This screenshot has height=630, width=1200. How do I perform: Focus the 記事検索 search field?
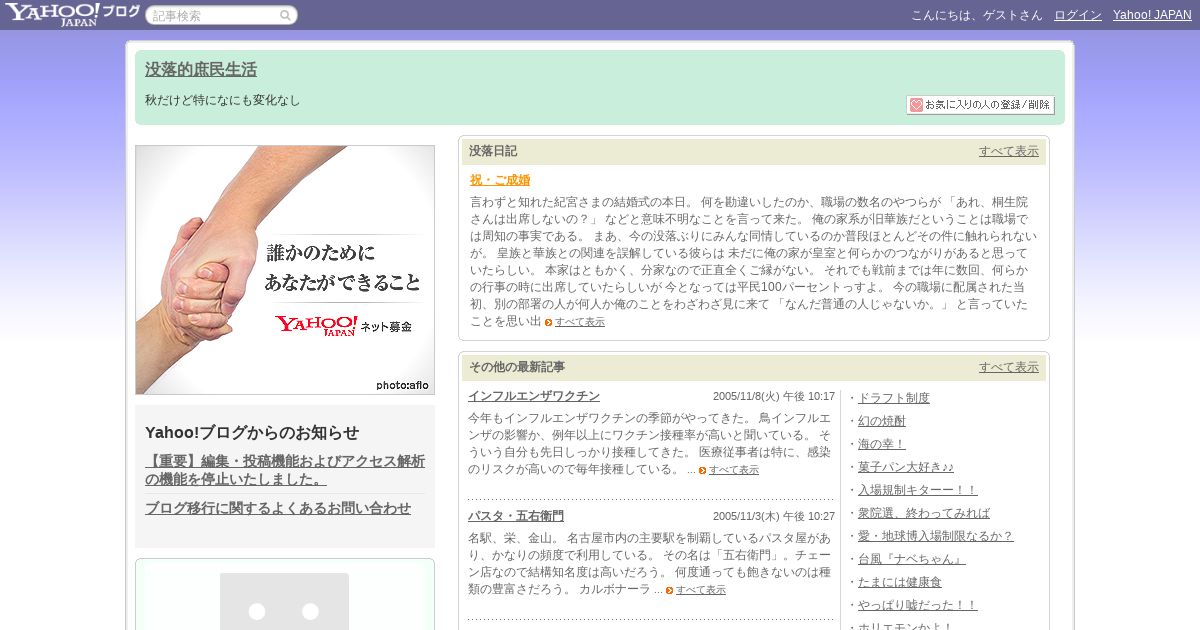click(221, 16)
